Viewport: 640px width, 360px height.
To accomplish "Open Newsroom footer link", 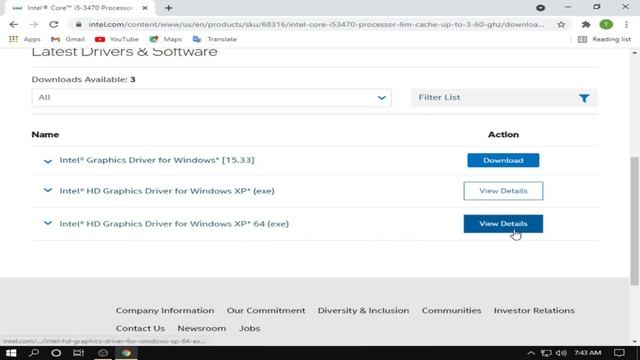I will pos(202,328).
